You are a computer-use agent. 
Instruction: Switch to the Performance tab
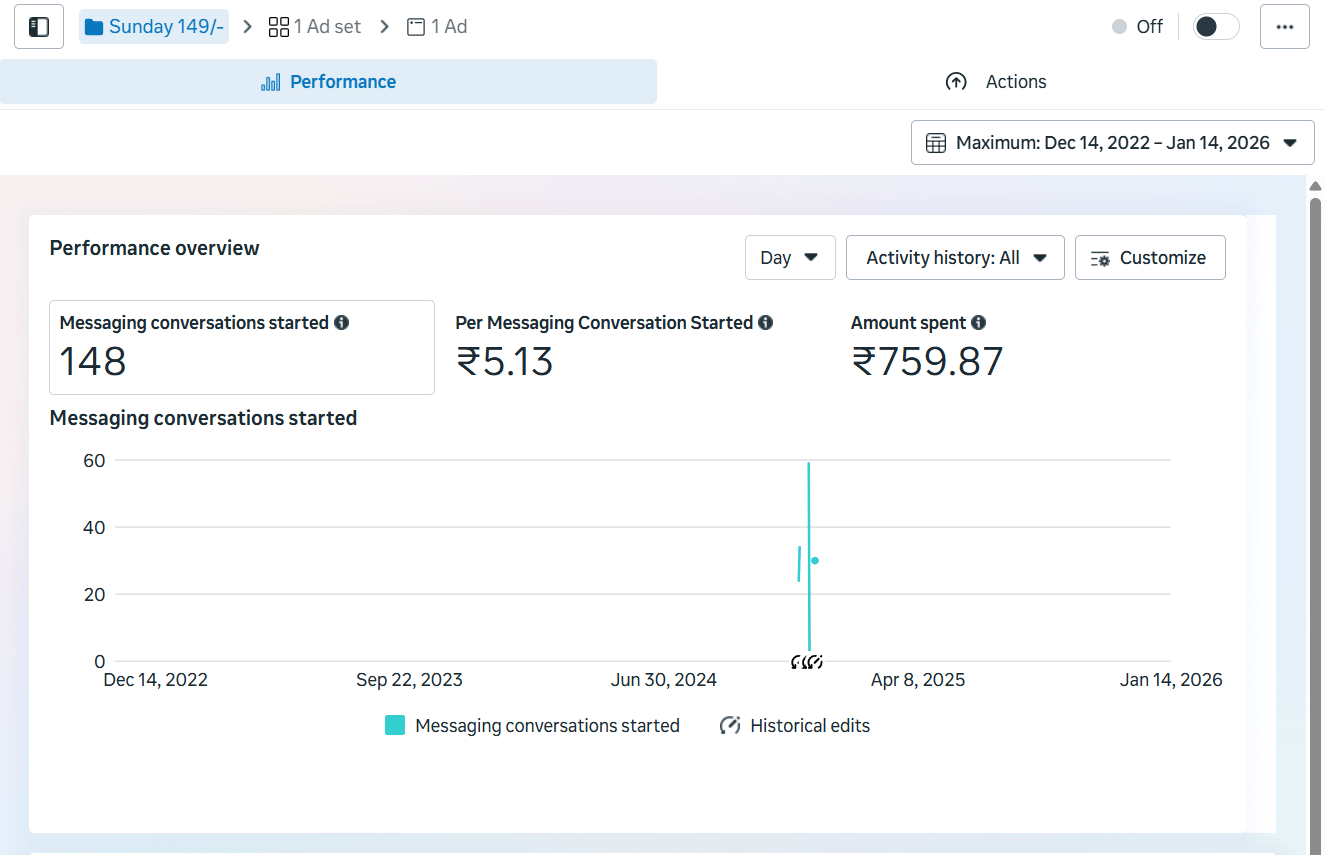coord(328,82)
